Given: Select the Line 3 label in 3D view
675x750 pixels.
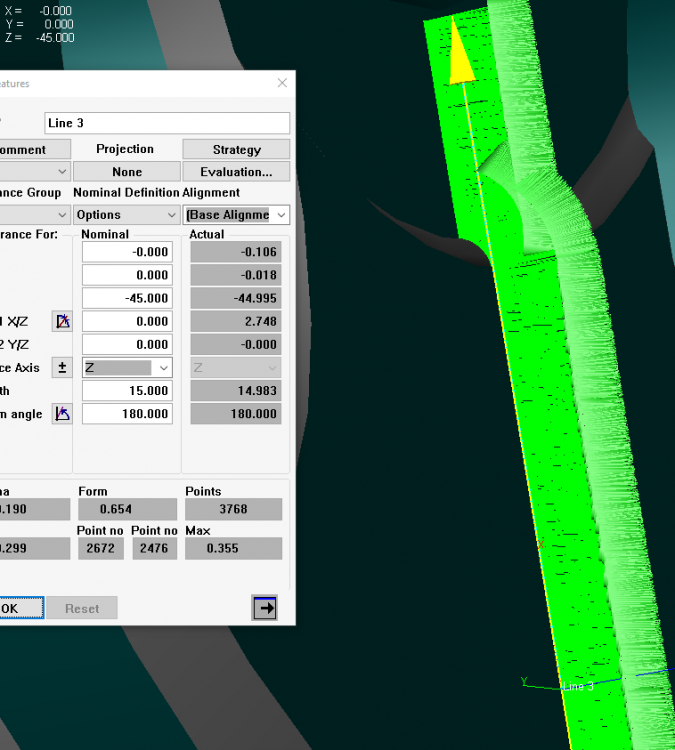Looking at the screenshot, I should [x=578, y=687].
